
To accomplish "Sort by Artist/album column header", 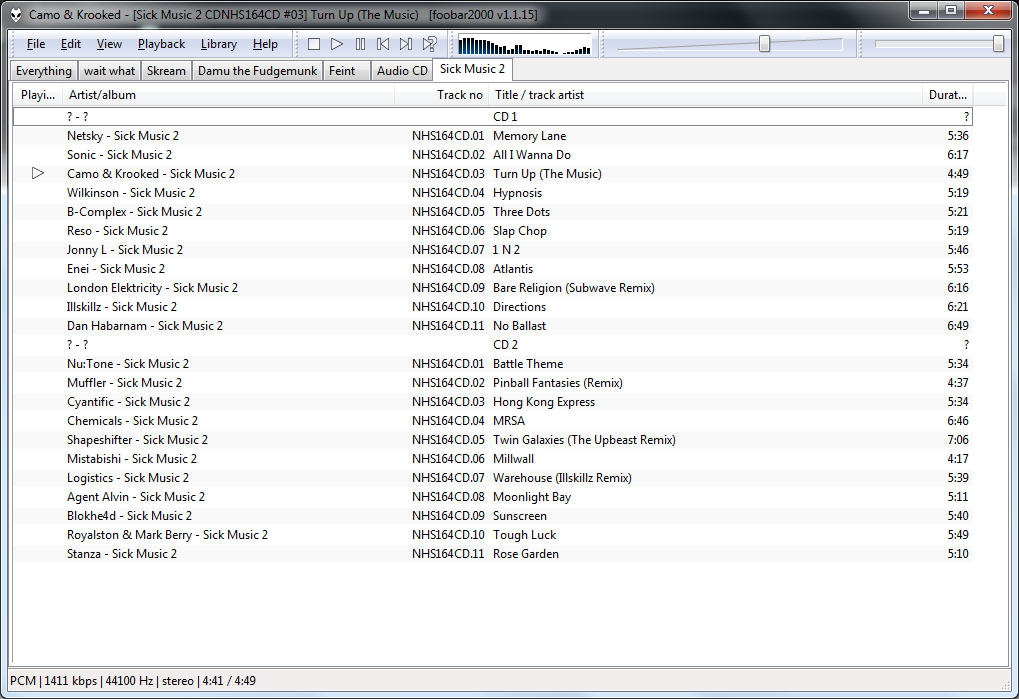I will point(229,95).
